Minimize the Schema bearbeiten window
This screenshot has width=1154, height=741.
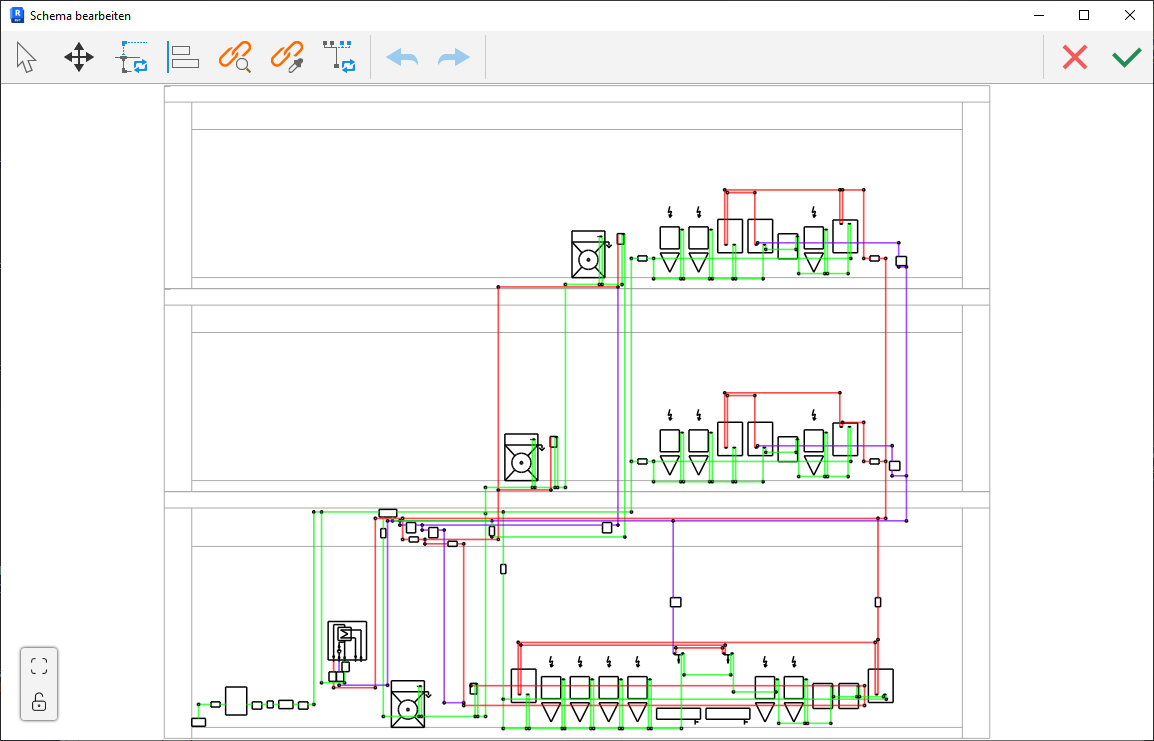tap(1038, 15)
